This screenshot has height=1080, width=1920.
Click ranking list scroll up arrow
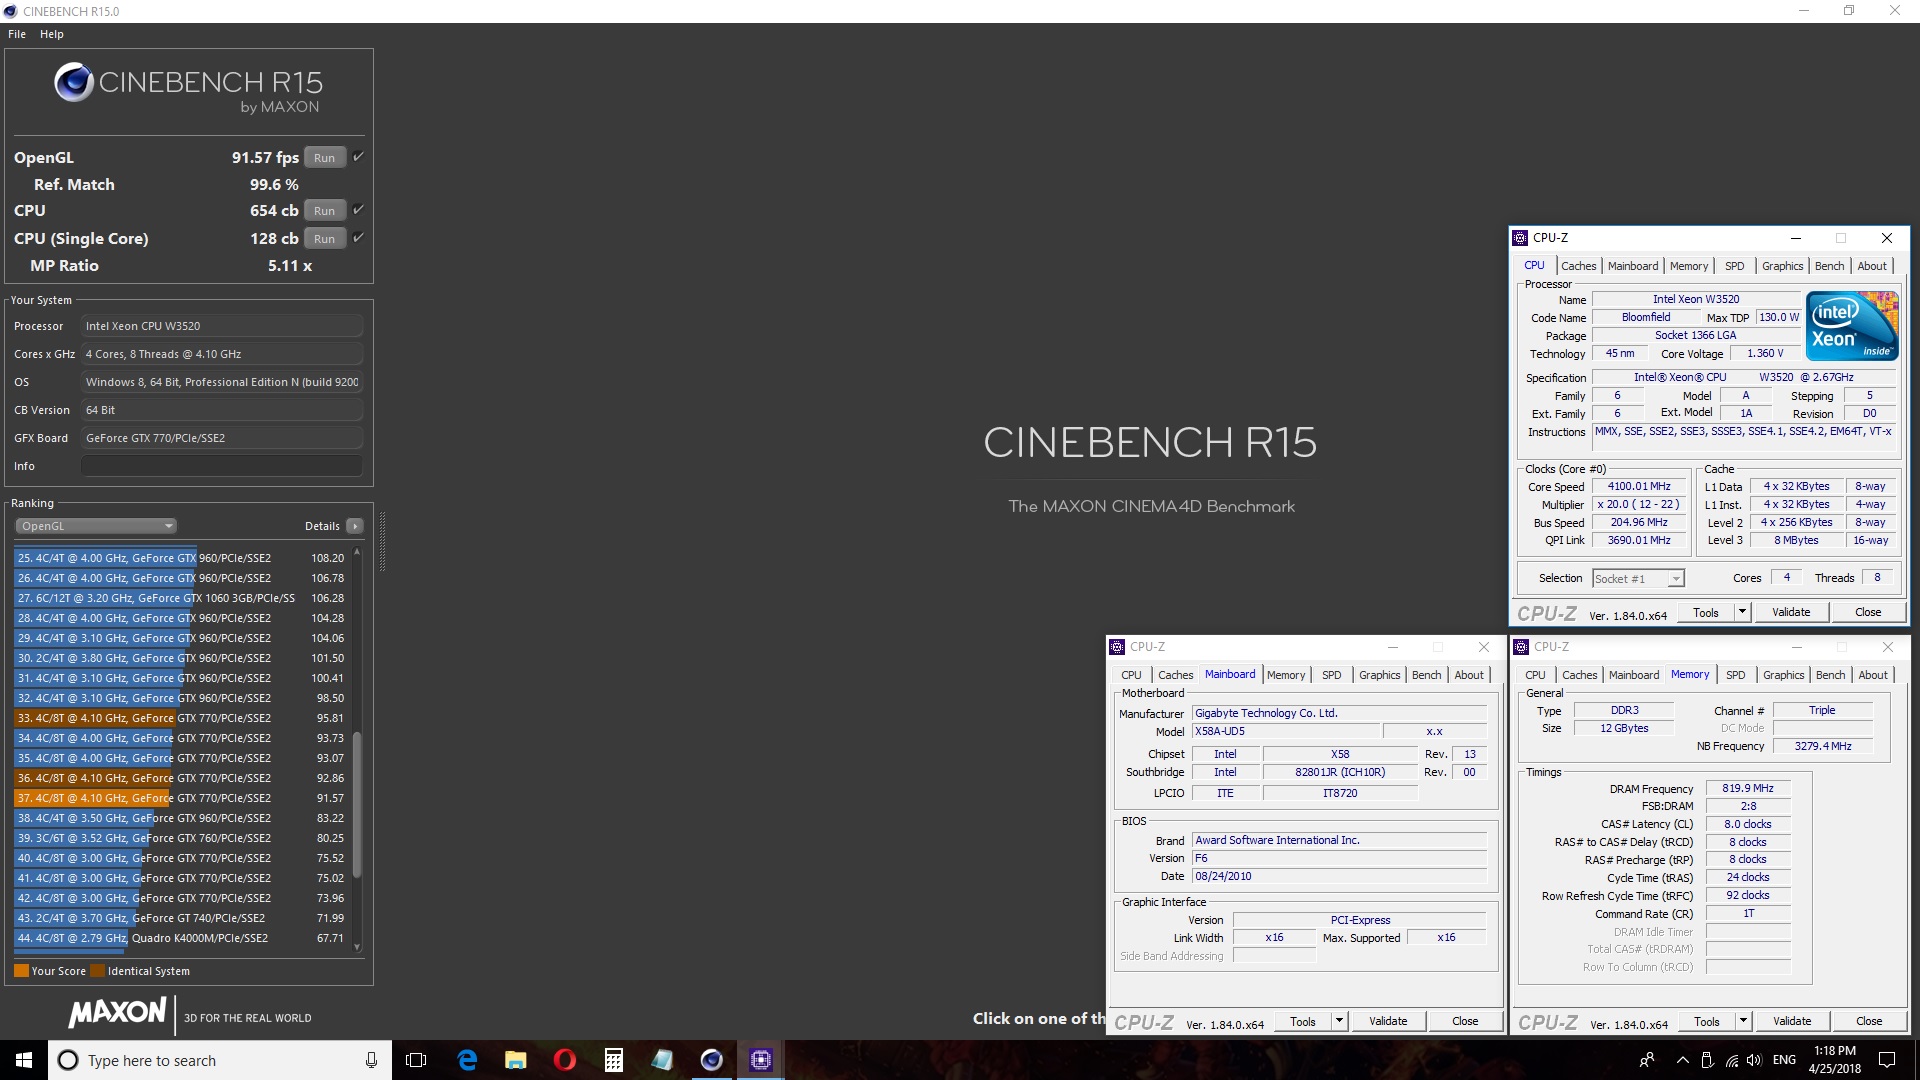357,553
